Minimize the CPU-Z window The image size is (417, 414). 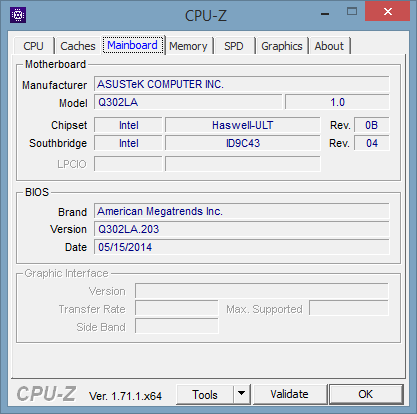coord(325,14)
